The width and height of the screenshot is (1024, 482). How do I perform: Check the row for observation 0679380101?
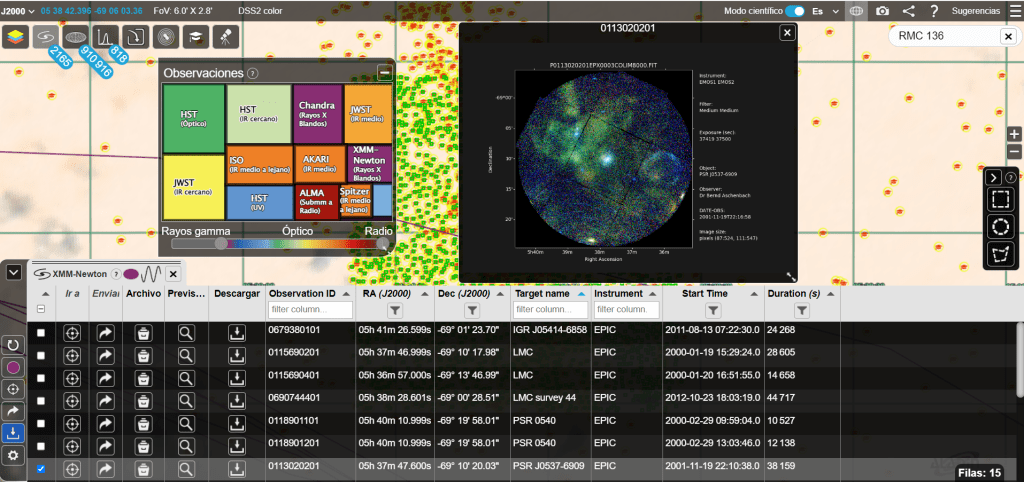[41, 333]
